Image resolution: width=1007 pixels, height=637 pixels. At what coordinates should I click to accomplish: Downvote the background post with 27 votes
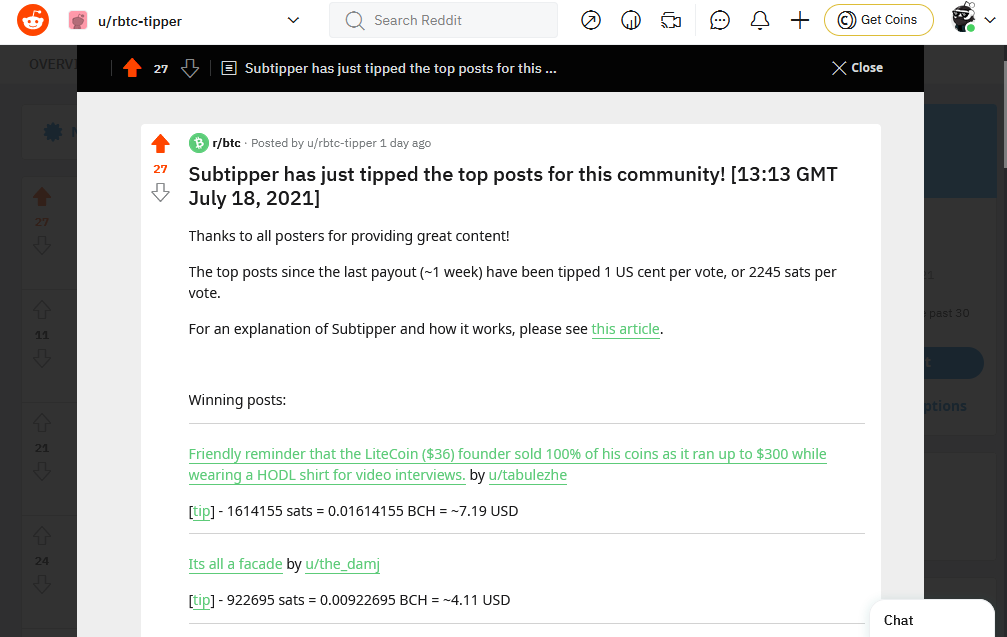tap(42, 245)
